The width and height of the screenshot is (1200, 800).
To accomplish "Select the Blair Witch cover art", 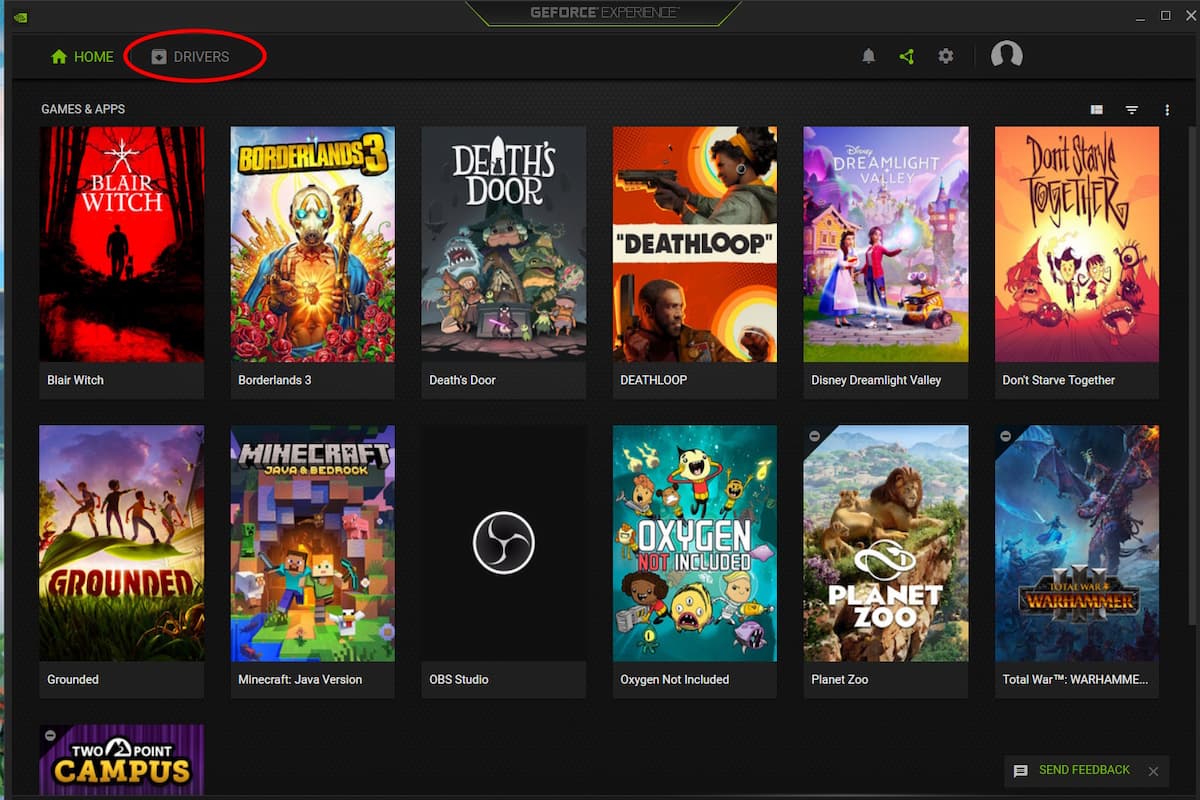I will (122, 244).
